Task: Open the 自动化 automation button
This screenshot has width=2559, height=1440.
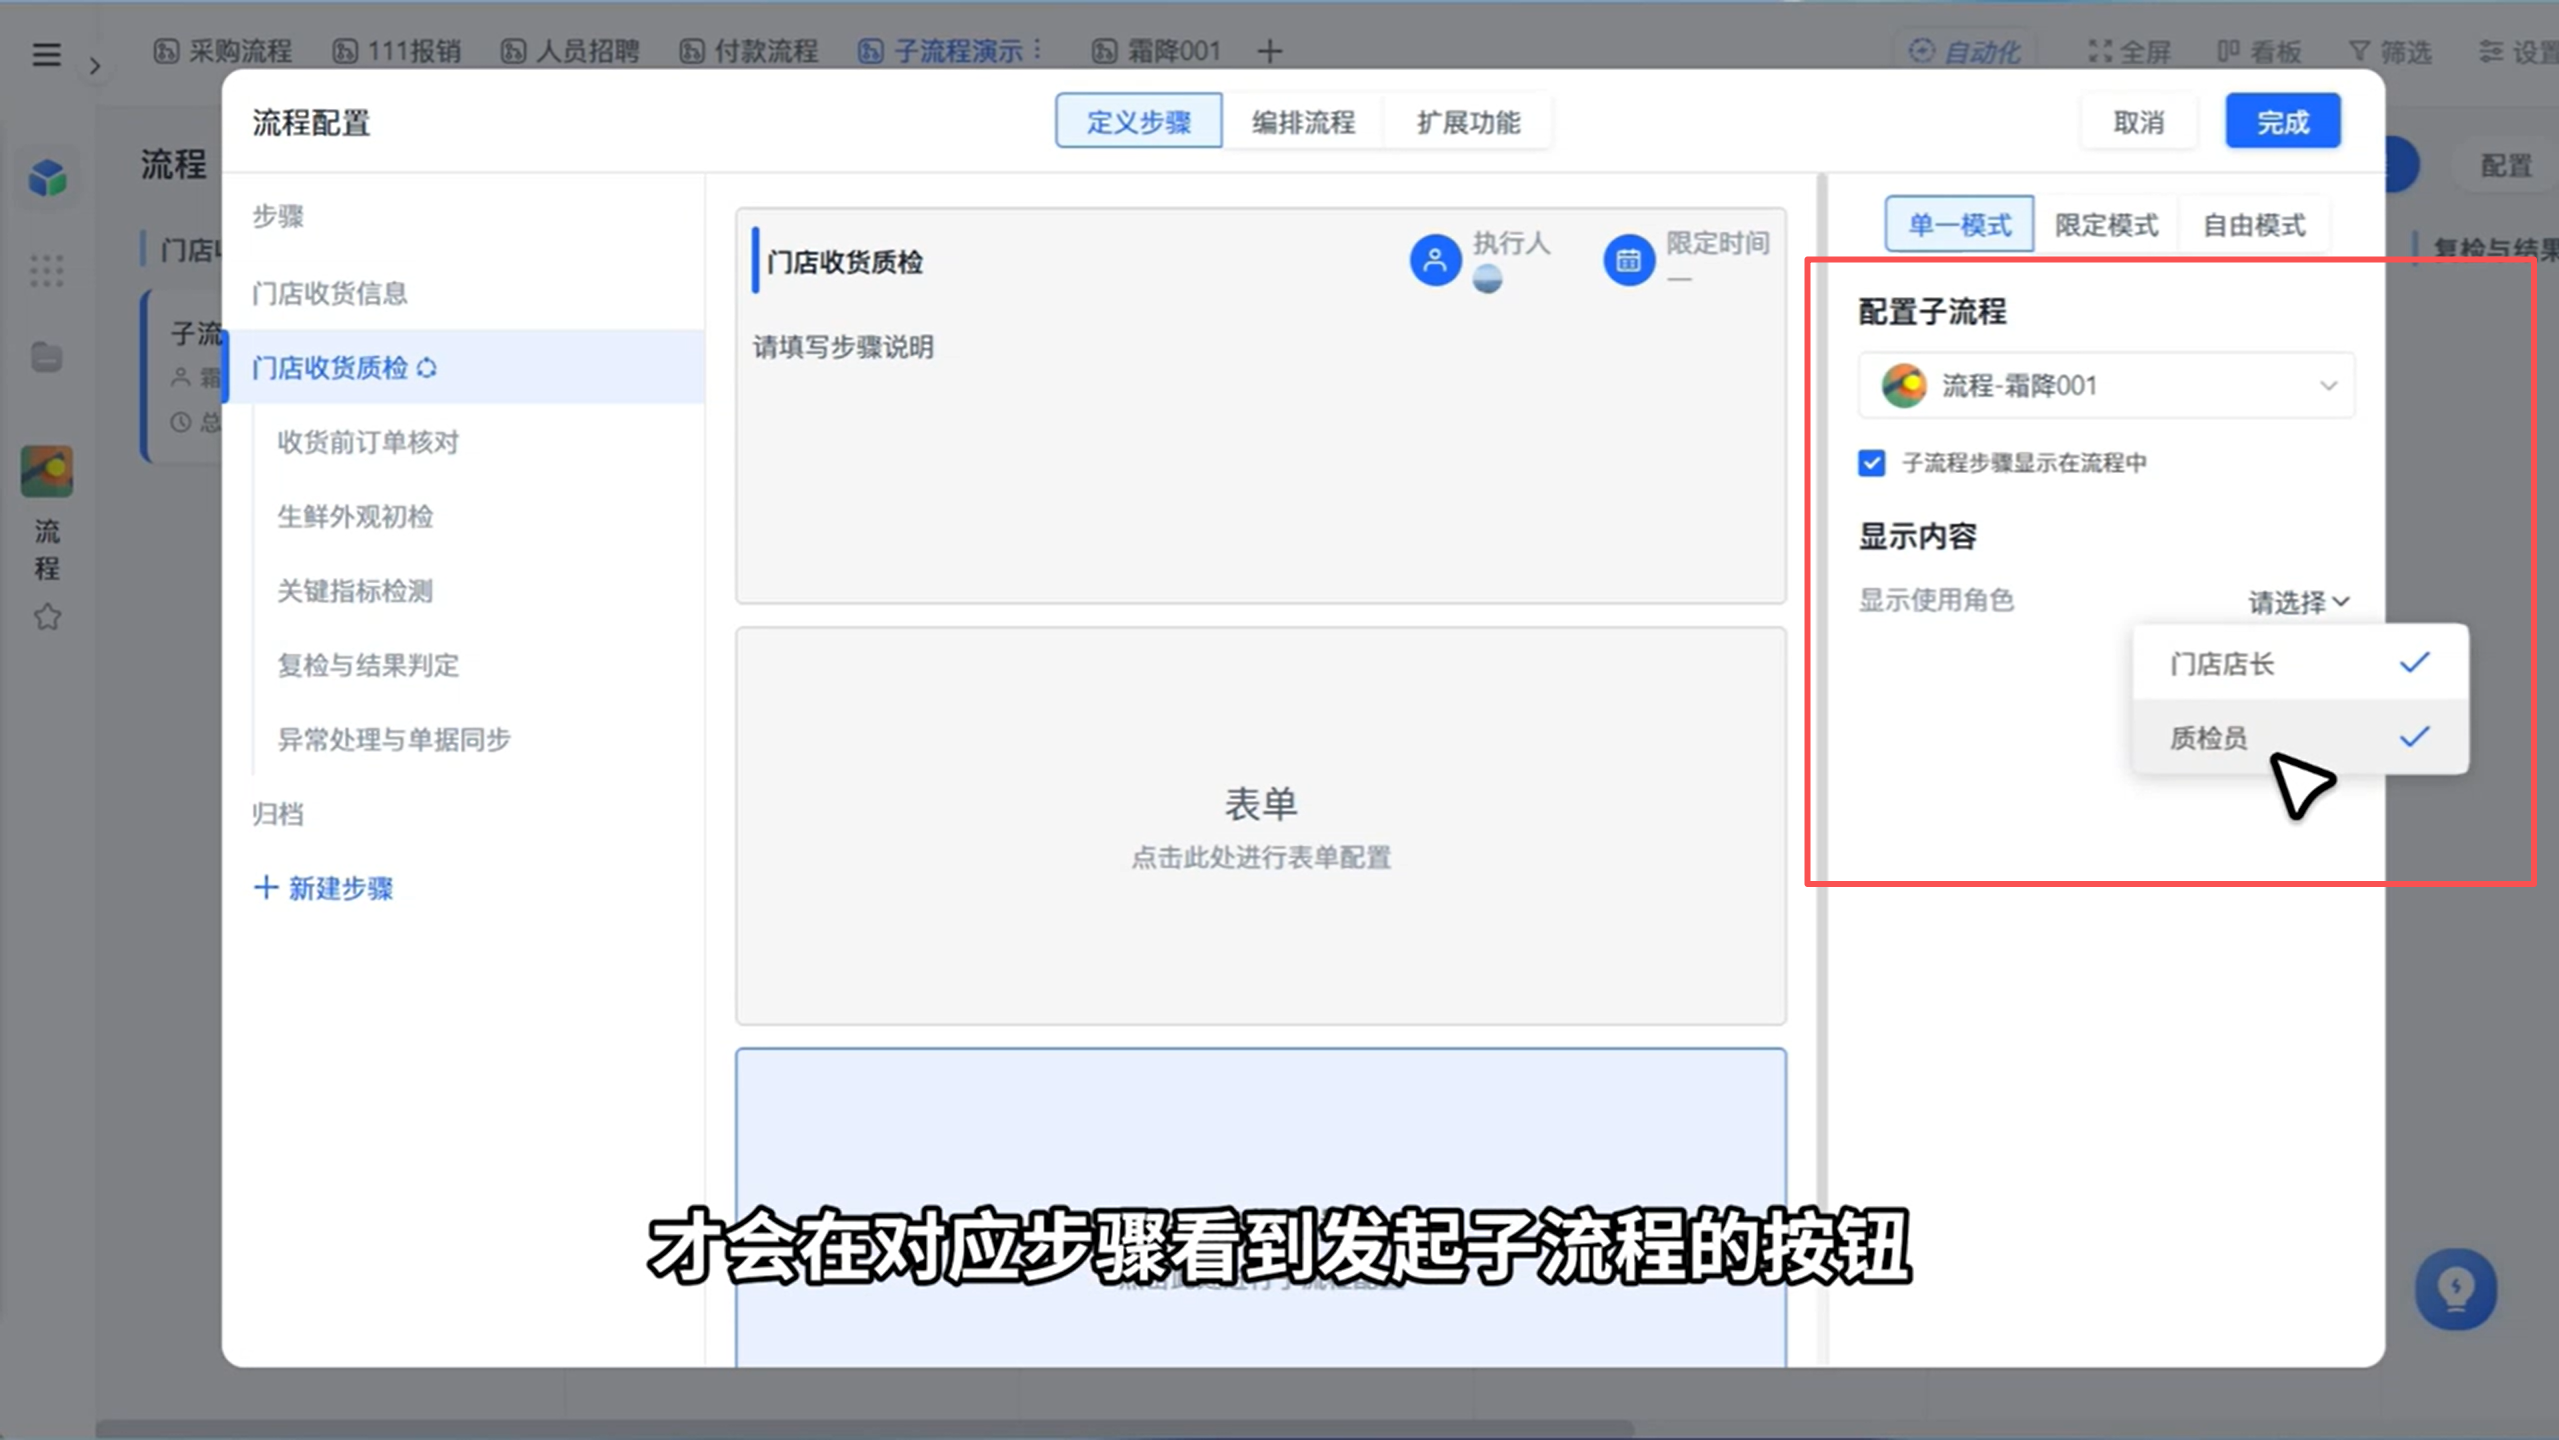Action: click(x=1965, y=51)
